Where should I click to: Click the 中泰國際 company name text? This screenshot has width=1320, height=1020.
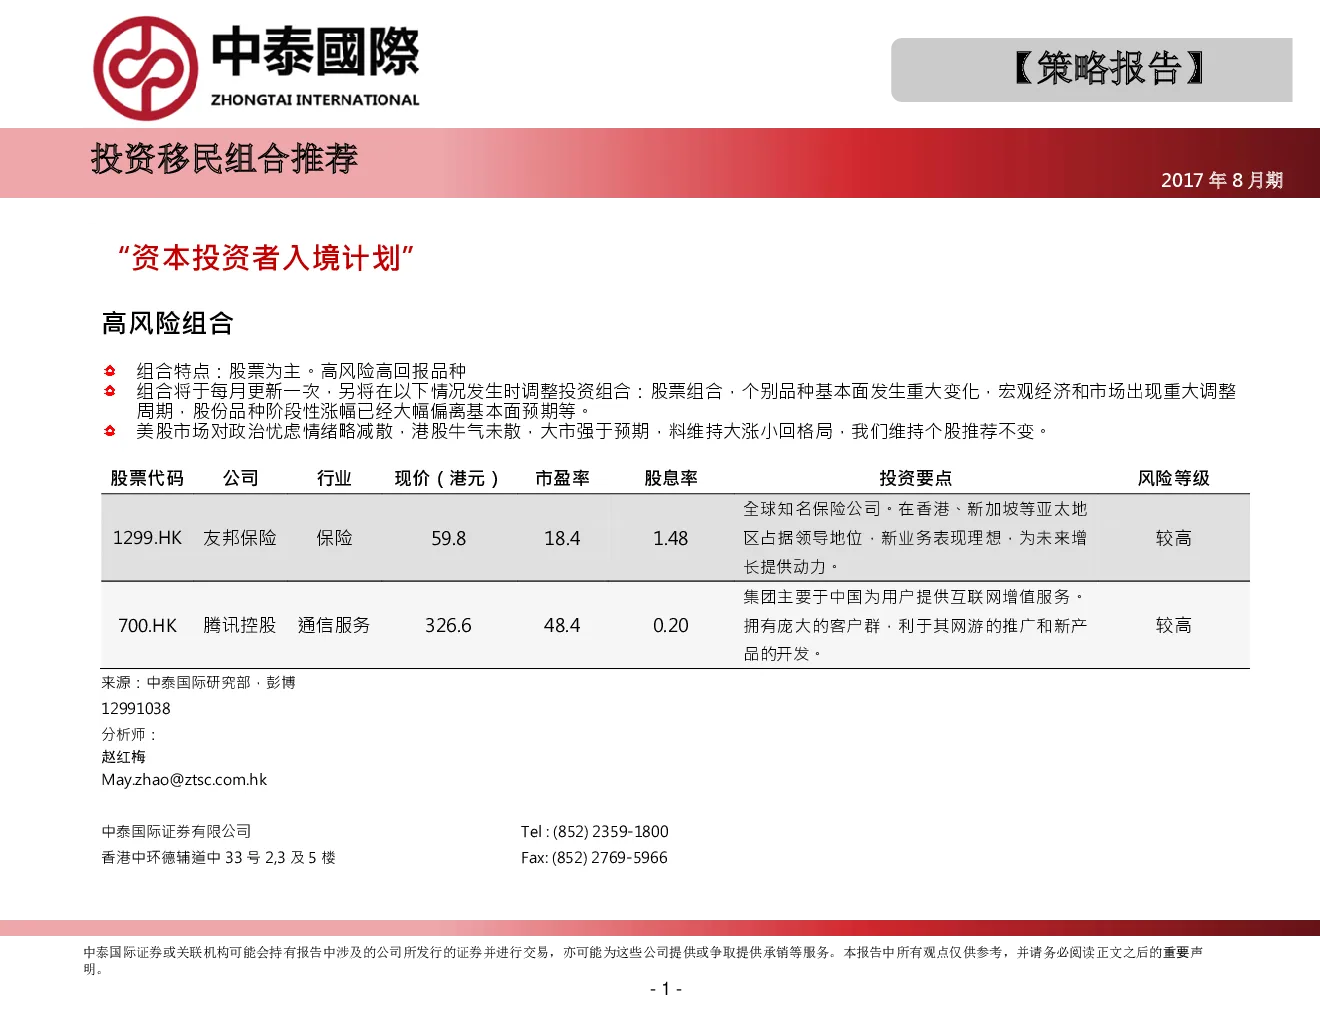315,53
